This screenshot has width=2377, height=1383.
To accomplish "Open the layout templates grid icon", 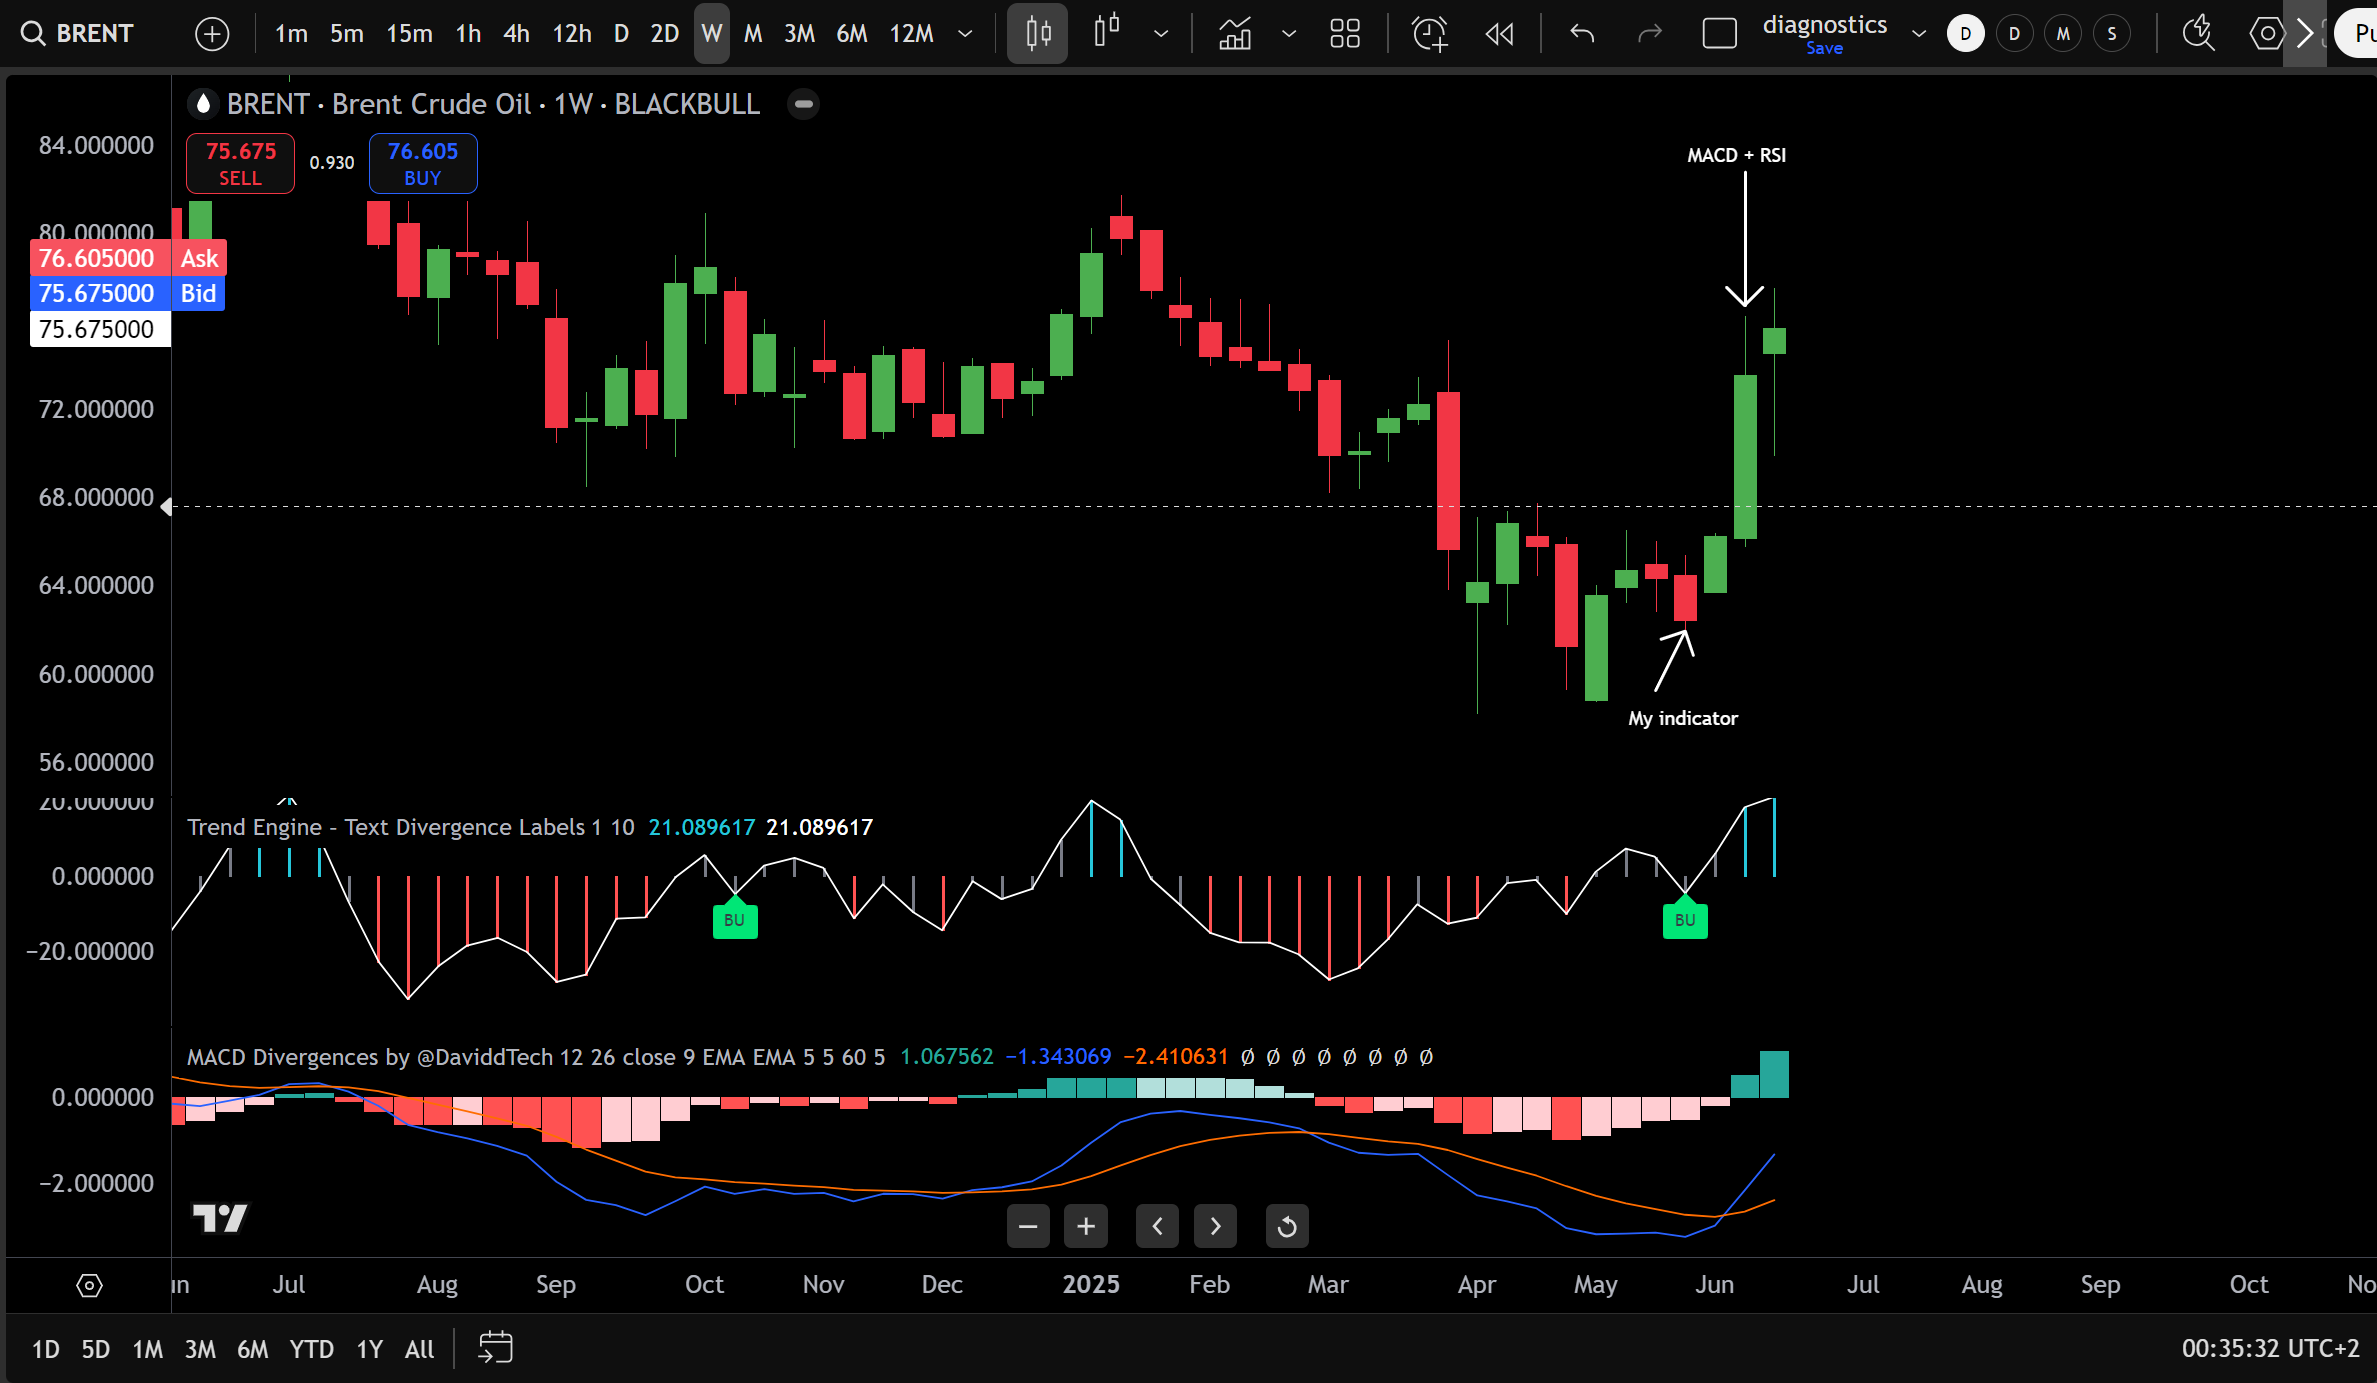I will [x=1345, y=34].
